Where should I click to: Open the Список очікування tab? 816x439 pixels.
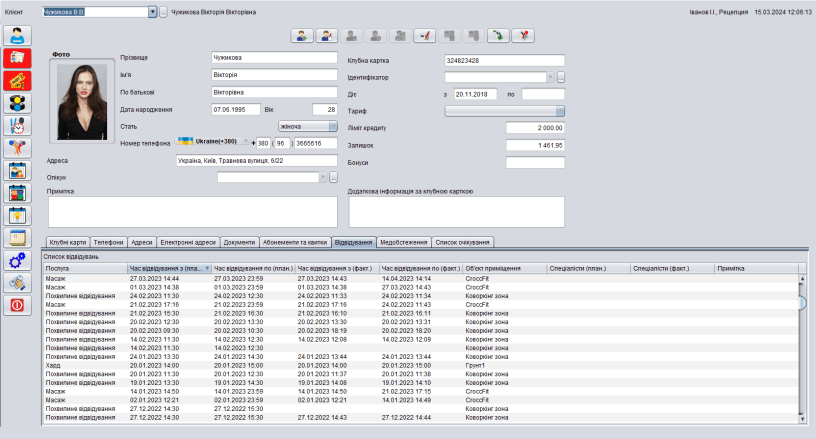(x=462, y=242)
